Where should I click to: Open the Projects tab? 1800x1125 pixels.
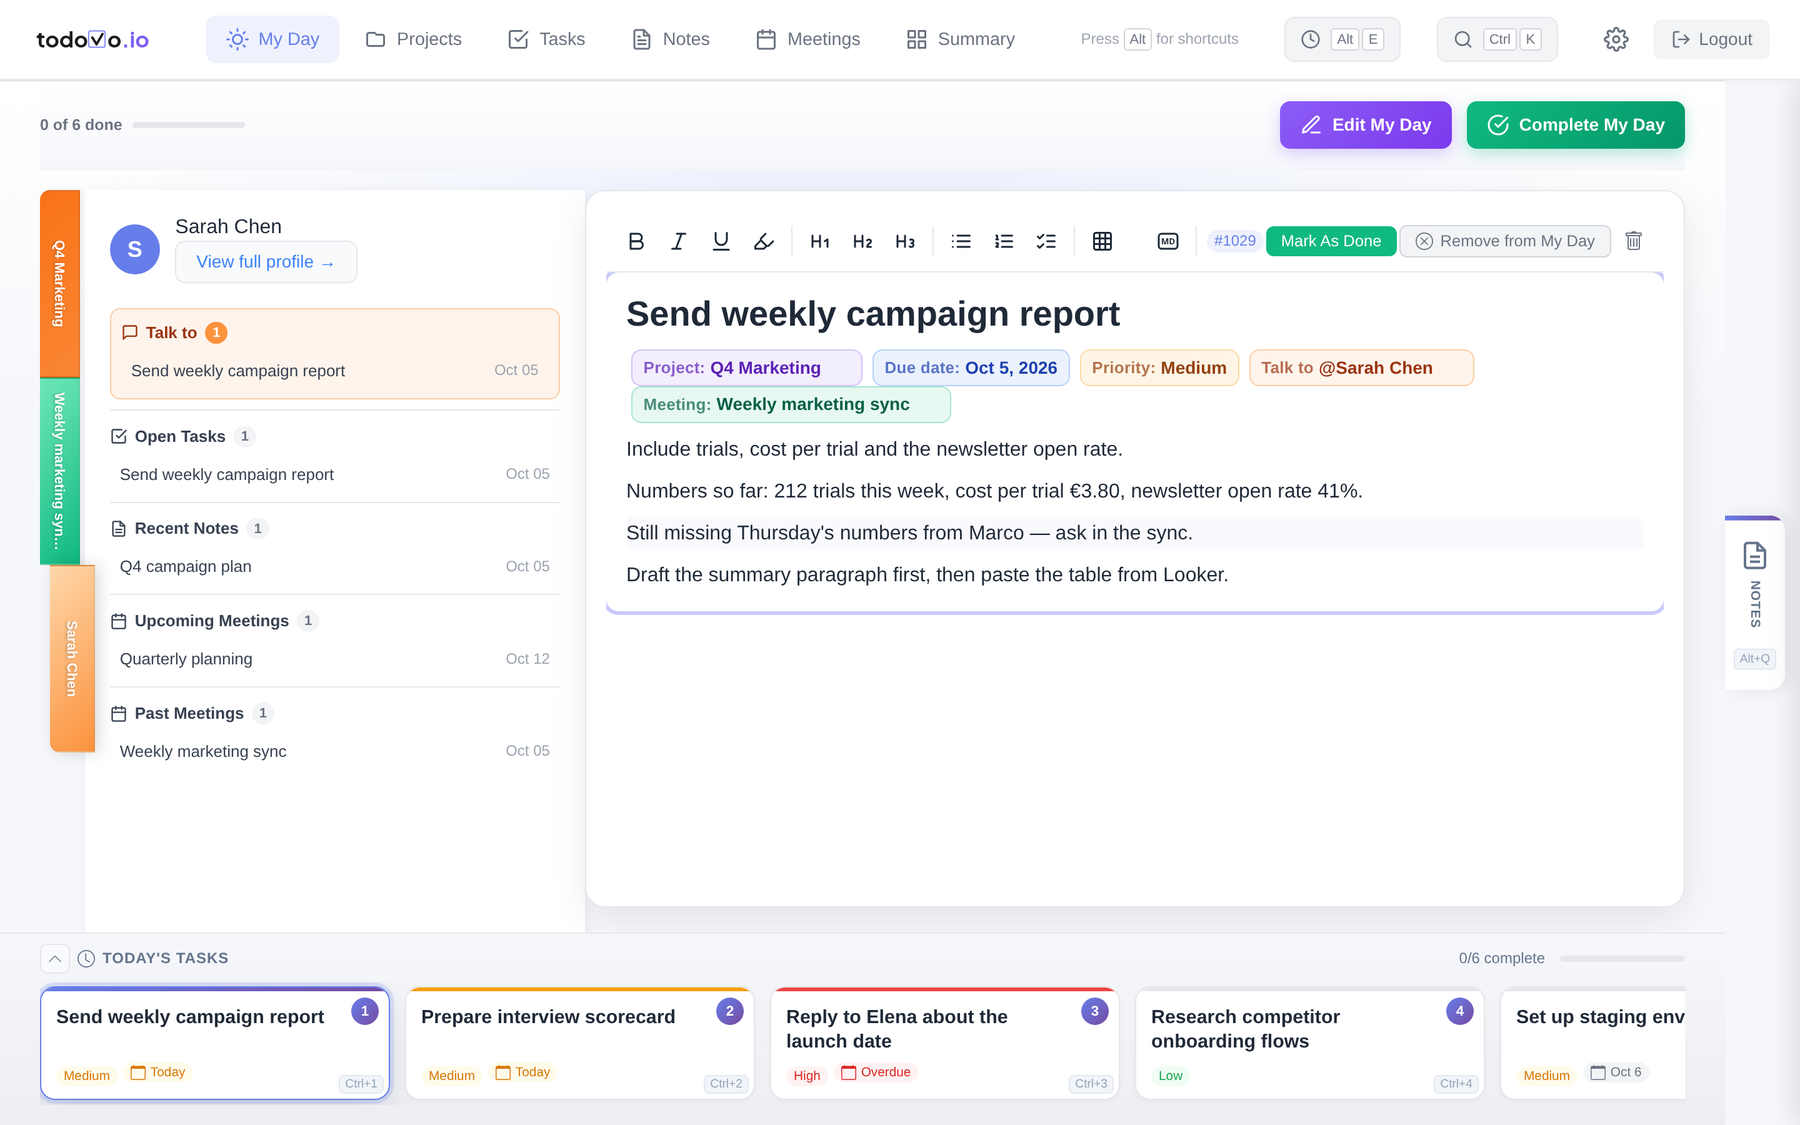point(414,39)
